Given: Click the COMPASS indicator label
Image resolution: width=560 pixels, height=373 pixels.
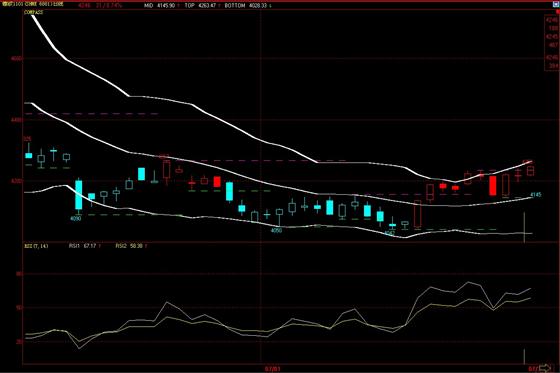Looking at the screenshot, I should [34, 12].
